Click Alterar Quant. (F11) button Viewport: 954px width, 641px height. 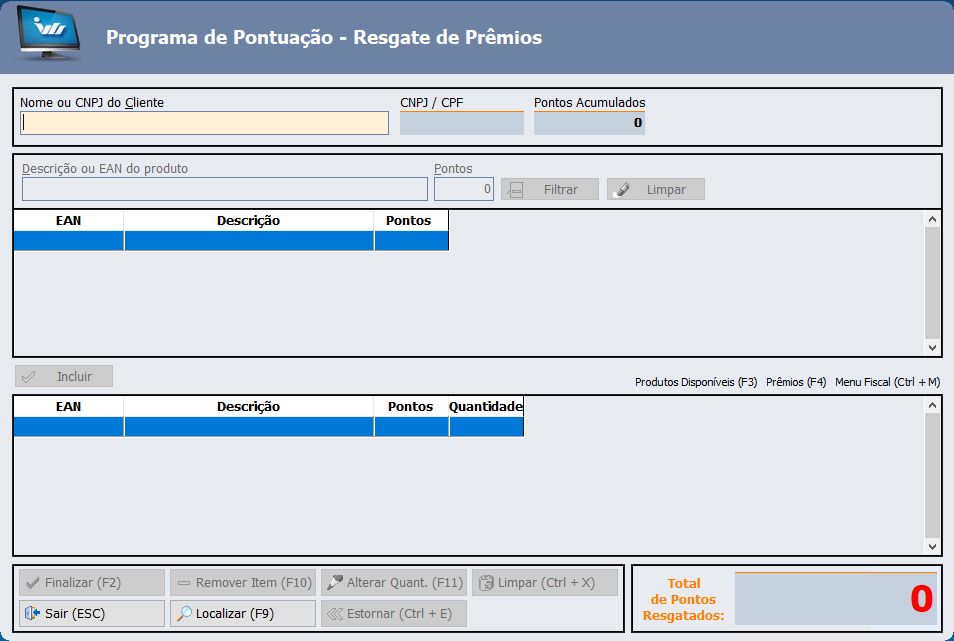393,582
